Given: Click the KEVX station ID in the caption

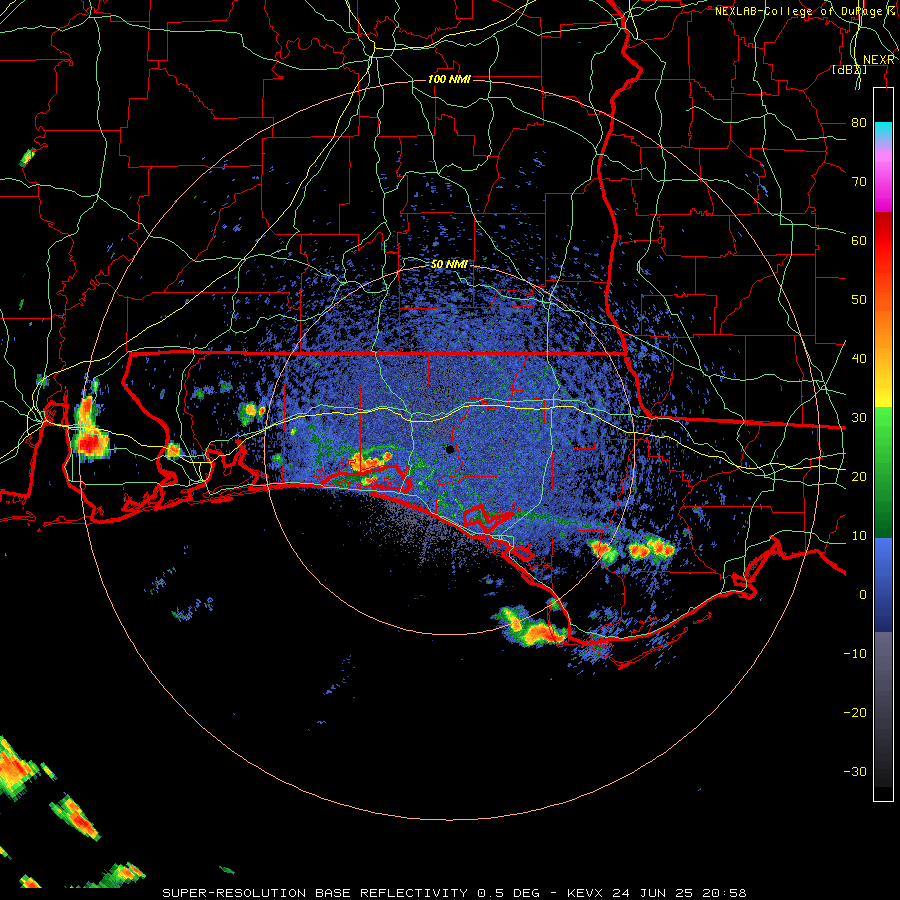Looking at the screenshot, I should point(584,893).
